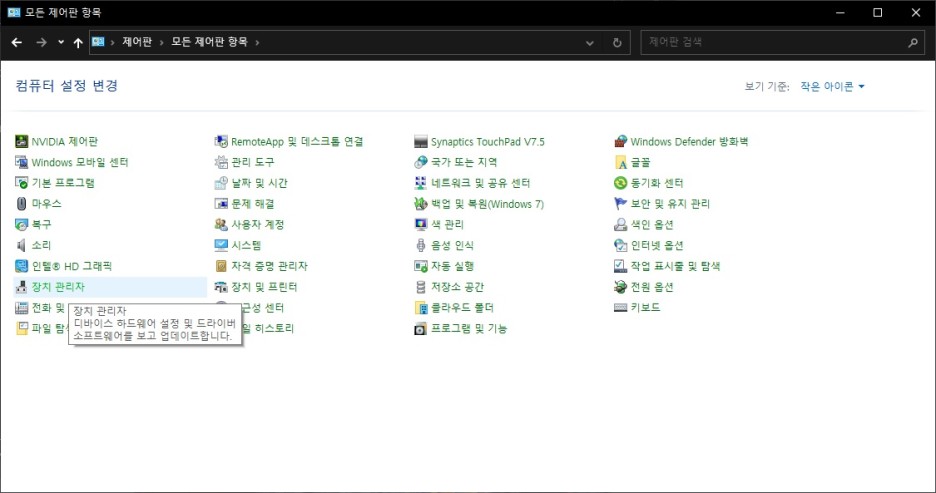Open 보기 기준 작은 아이콘 dropdown
This screenshot has height=493, width=936.
(x=832, y=87)
